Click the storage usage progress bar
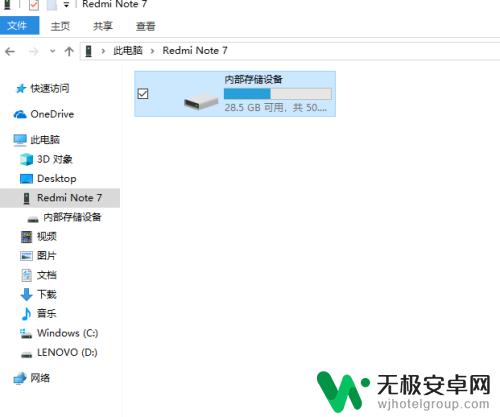The width and height of the screenshot is (500, 417). [278, 94]
